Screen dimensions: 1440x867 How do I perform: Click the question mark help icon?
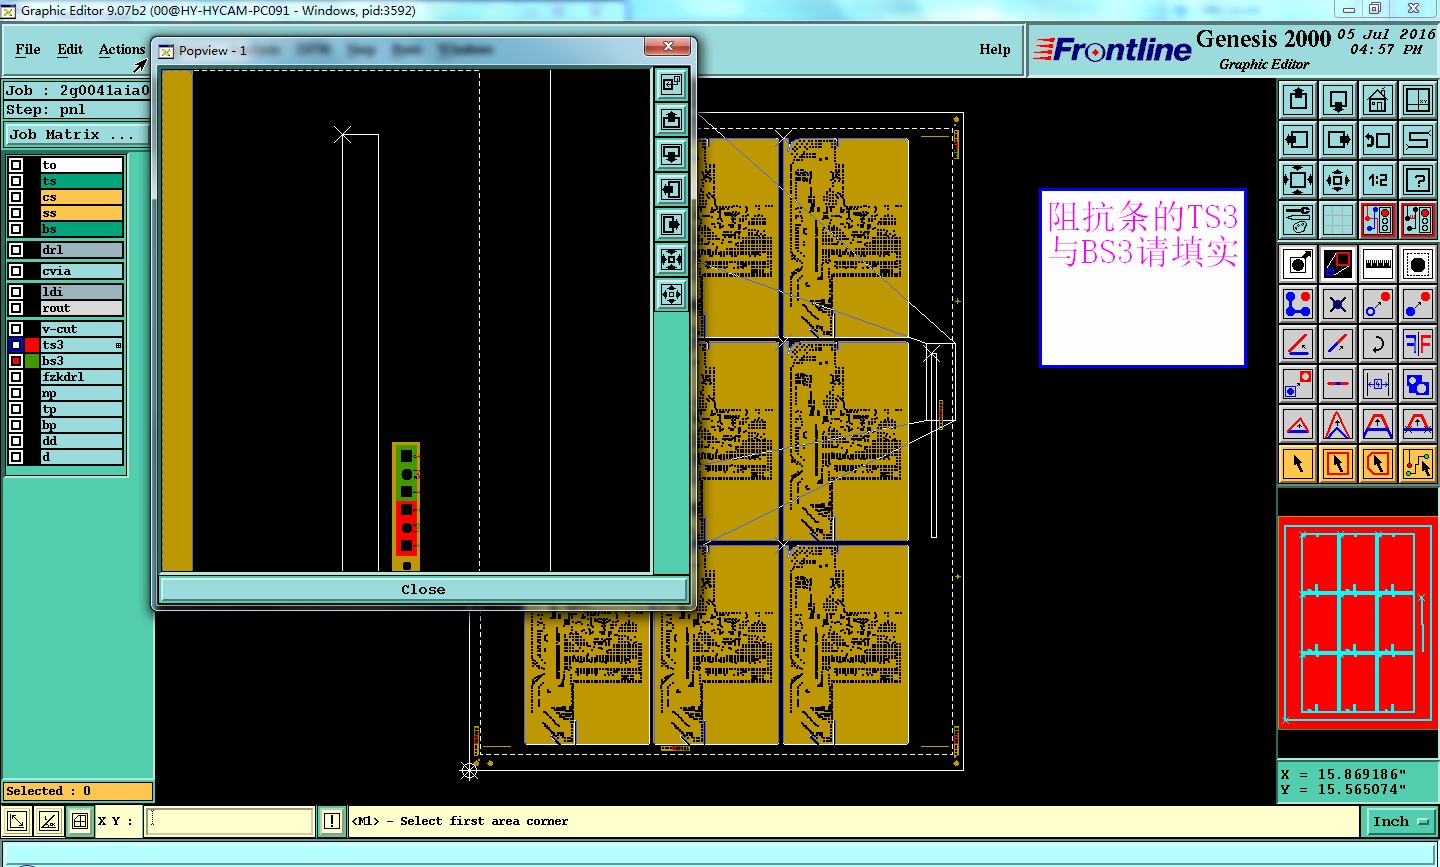[1417, 180]
